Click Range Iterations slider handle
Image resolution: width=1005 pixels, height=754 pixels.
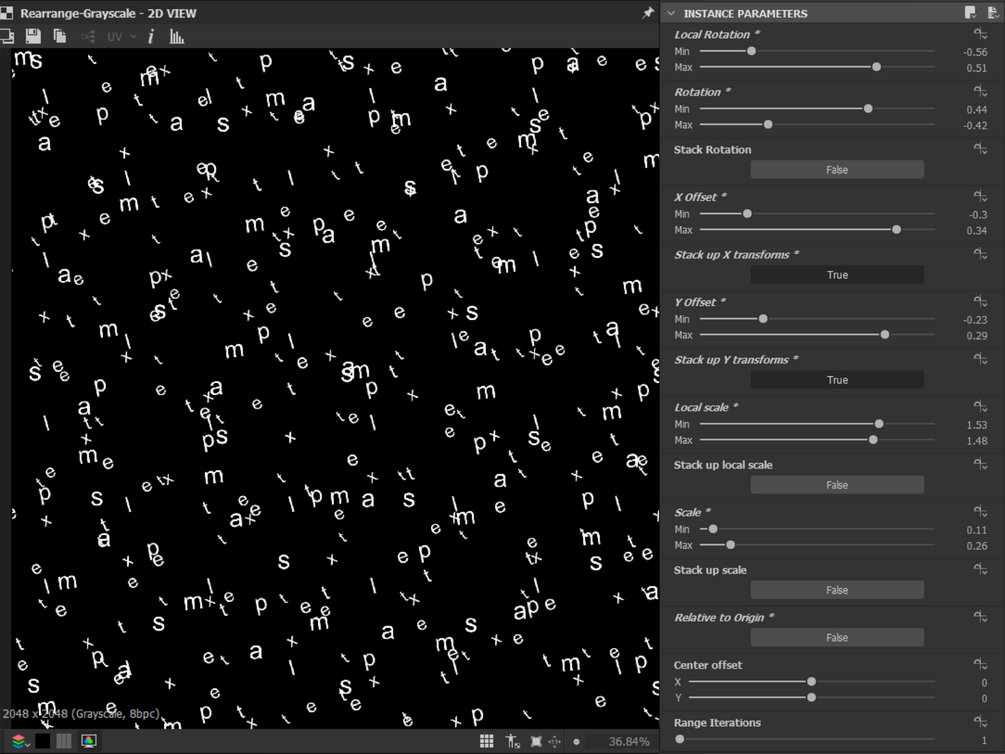679,739
